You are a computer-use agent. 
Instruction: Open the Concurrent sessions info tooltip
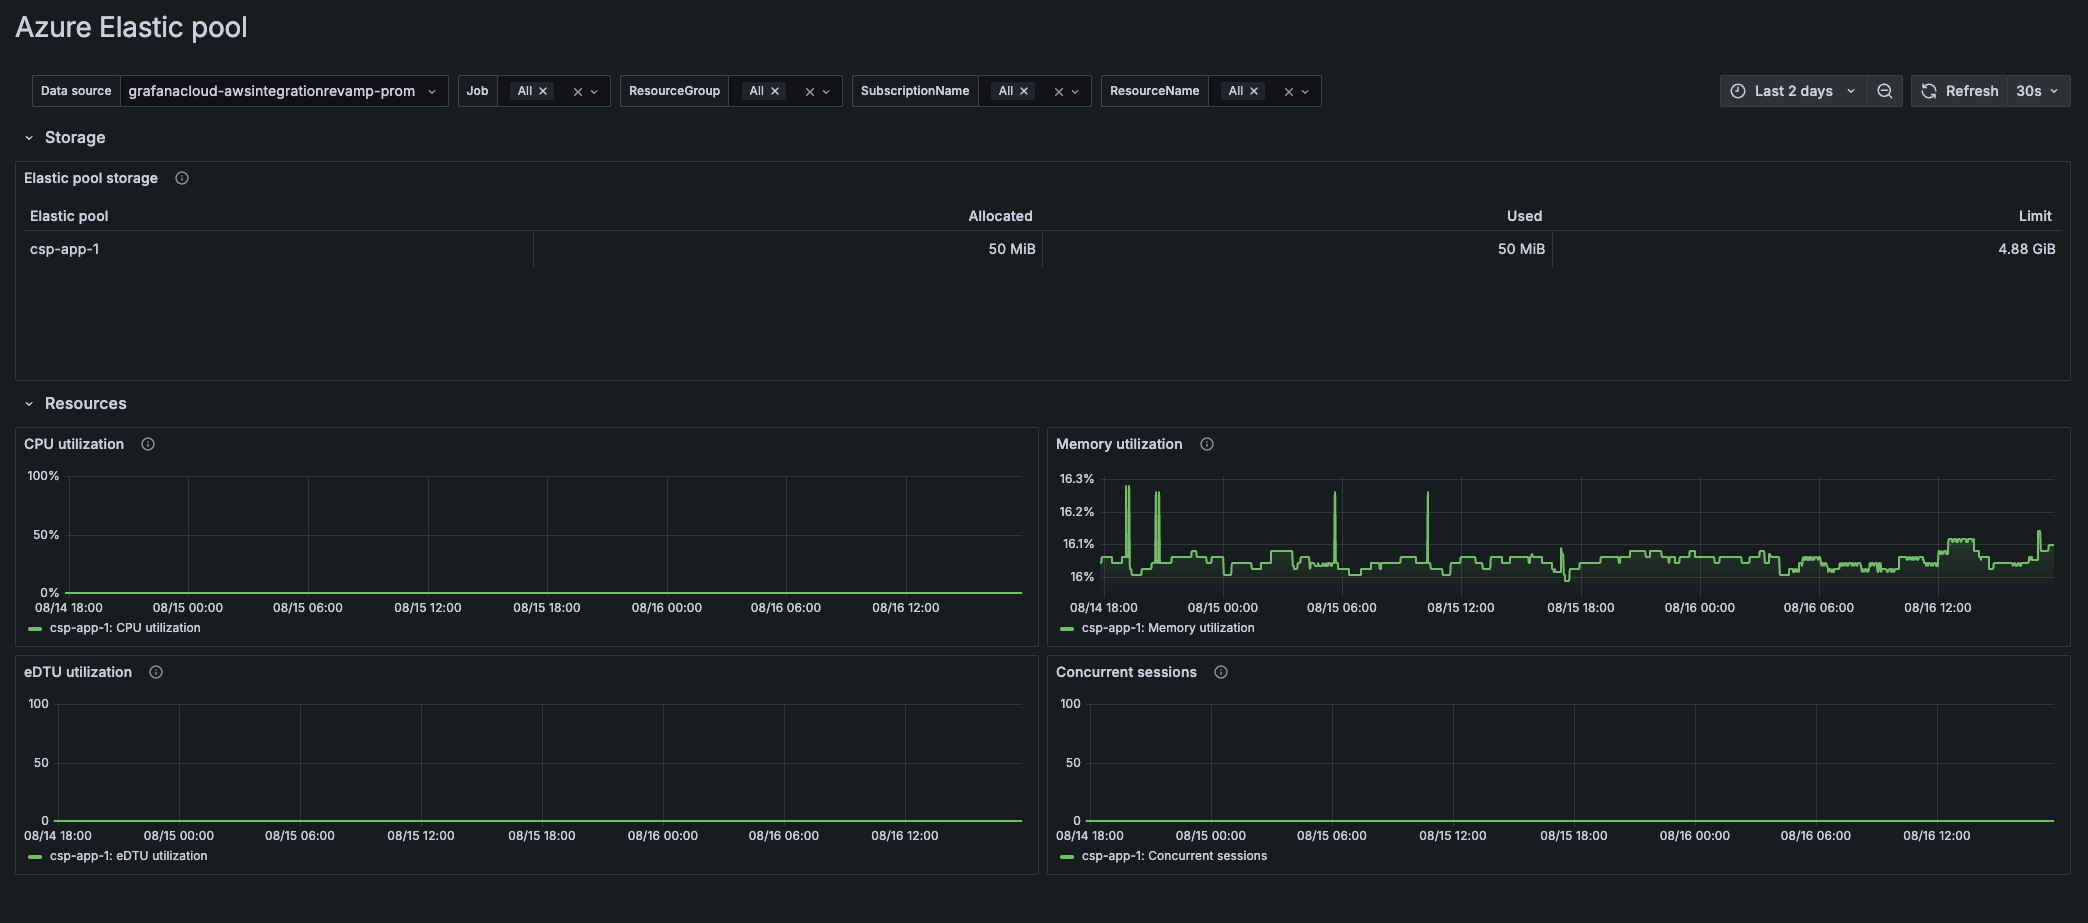tap(1220, 672)
